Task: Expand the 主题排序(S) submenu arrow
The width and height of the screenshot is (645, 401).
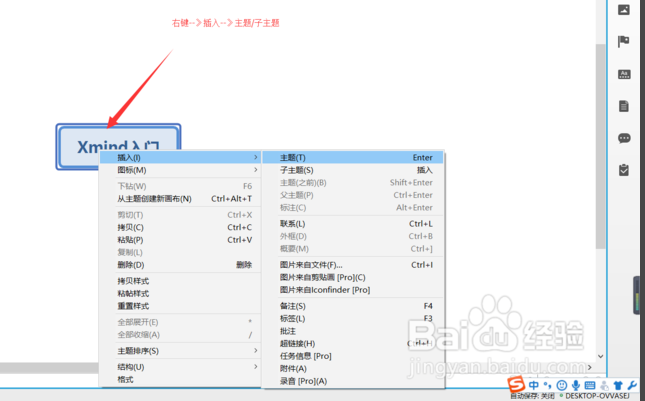Action: (255, 350)
